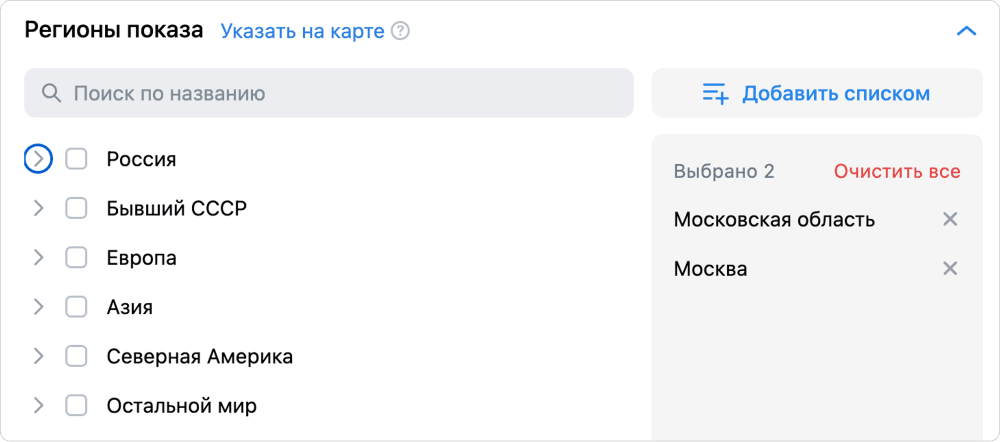Image resolution: width=1000 pixels, height=442 pixels.
Task: Click the search magnifier icon
Action: pyautogui.click(x=52, y=94)
